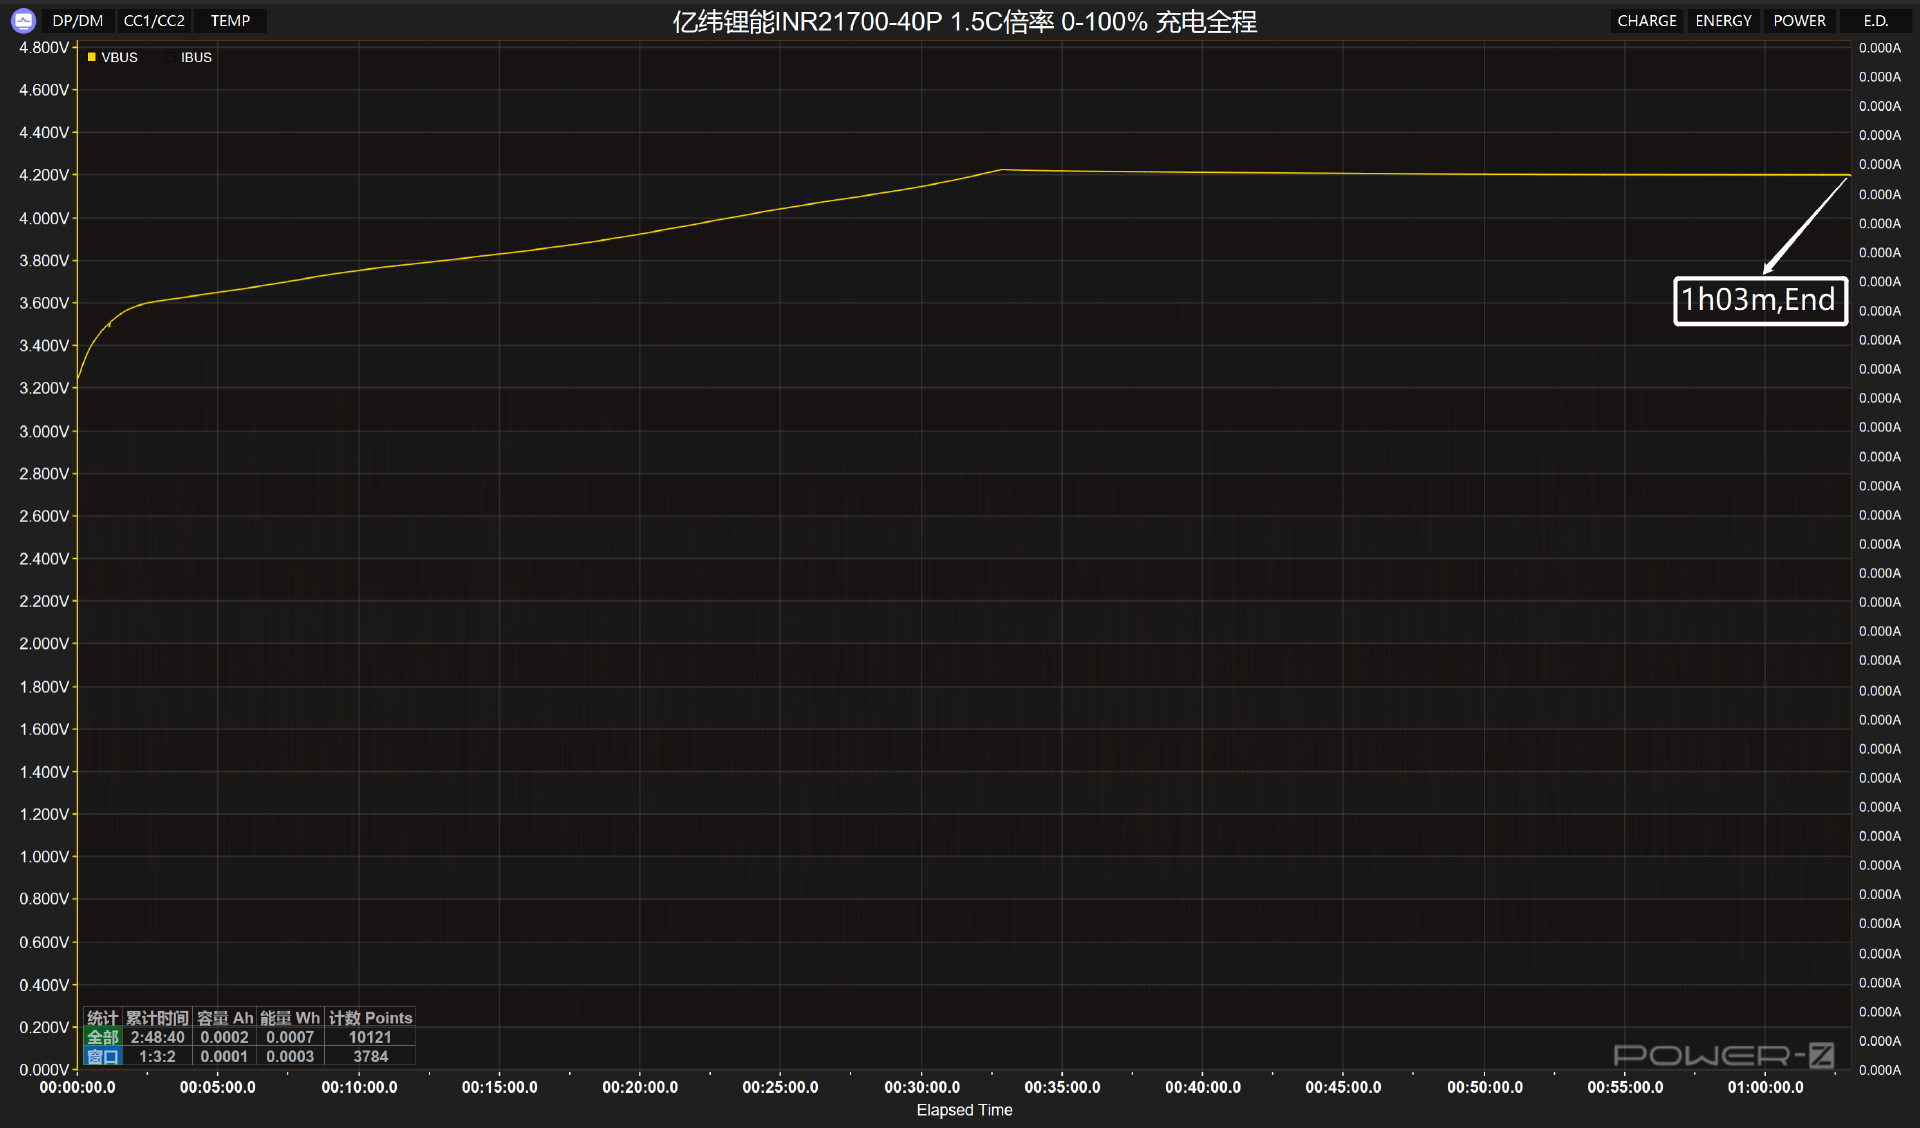
Task: Click the 01:00:00.0 time axis tick
Action: coord(1765,1087)
